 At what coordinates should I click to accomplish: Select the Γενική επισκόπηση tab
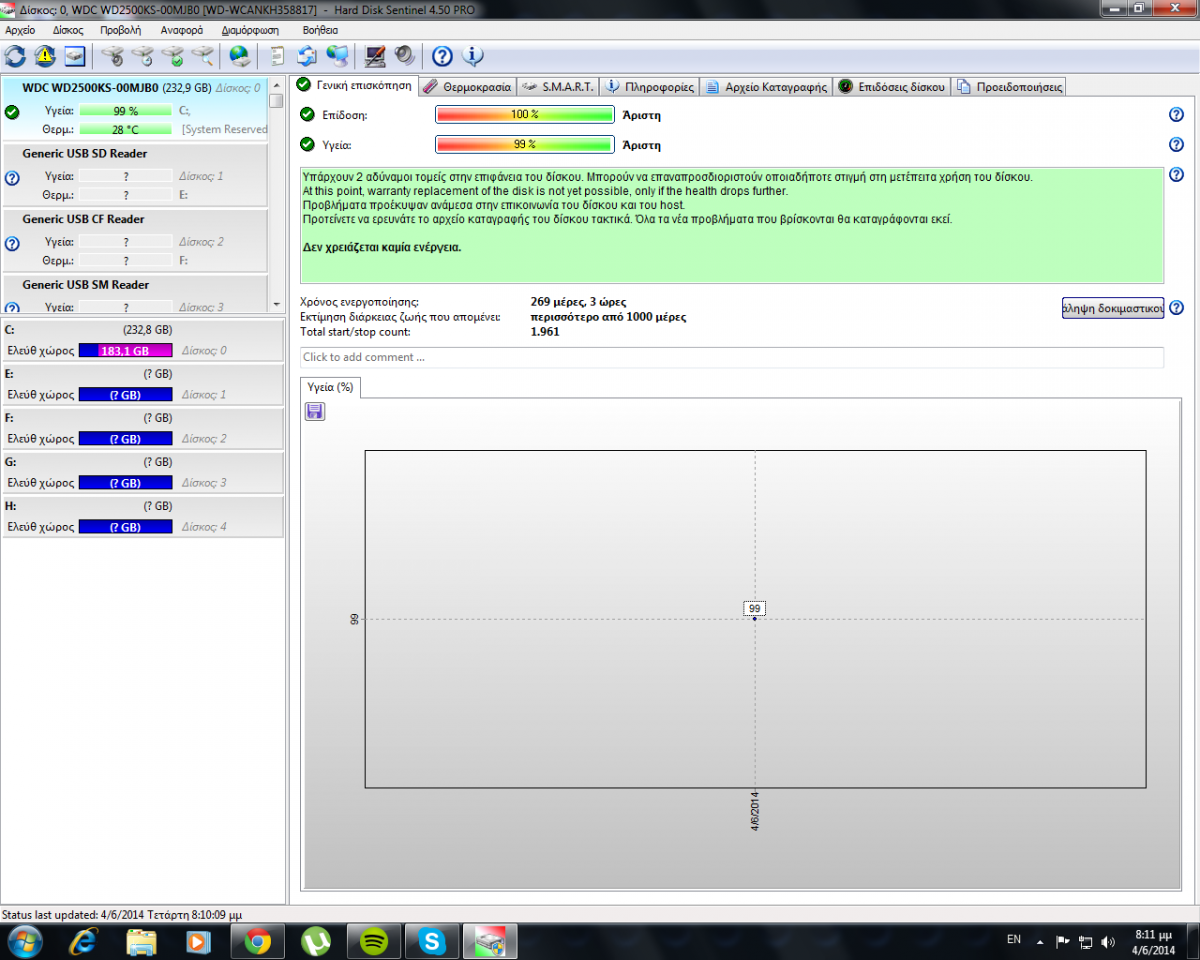(354, 86)
